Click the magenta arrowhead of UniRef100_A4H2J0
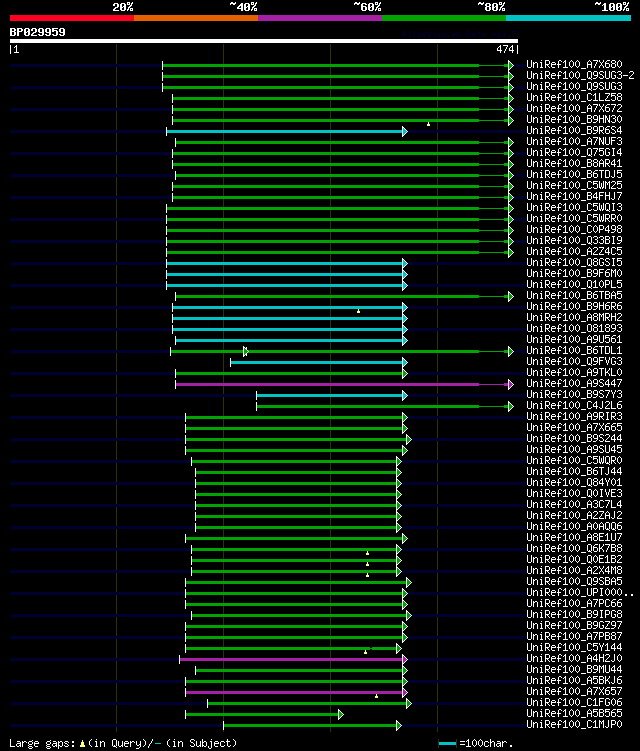 [x=405, y=660]
